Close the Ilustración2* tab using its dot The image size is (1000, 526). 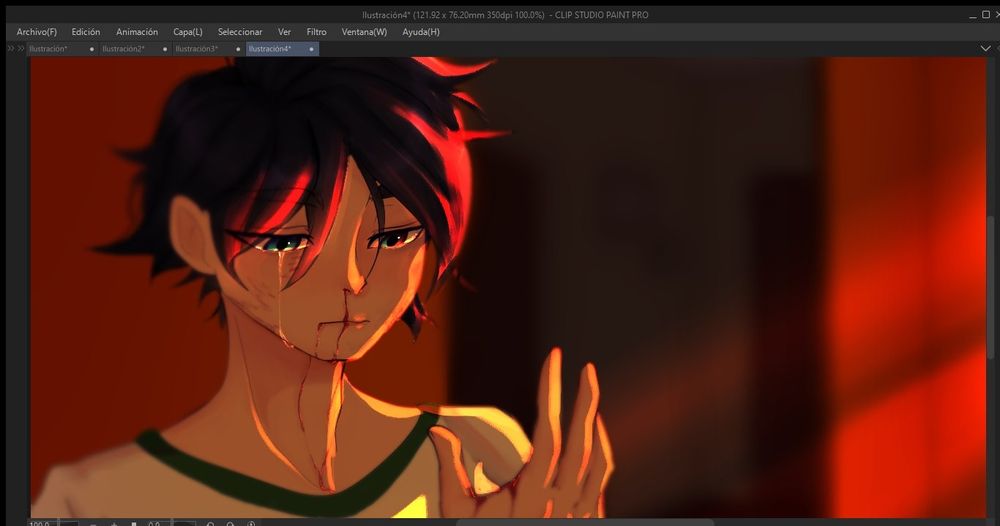click(165, 49)
